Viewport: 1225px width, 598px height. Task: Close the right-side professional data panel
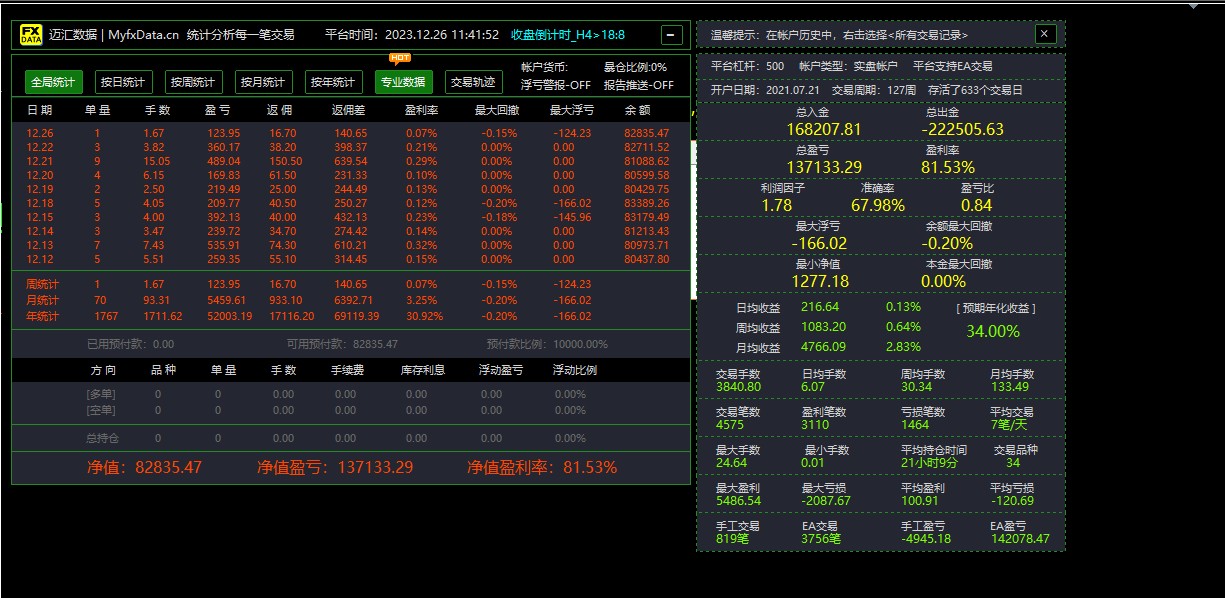point(1045,34)
